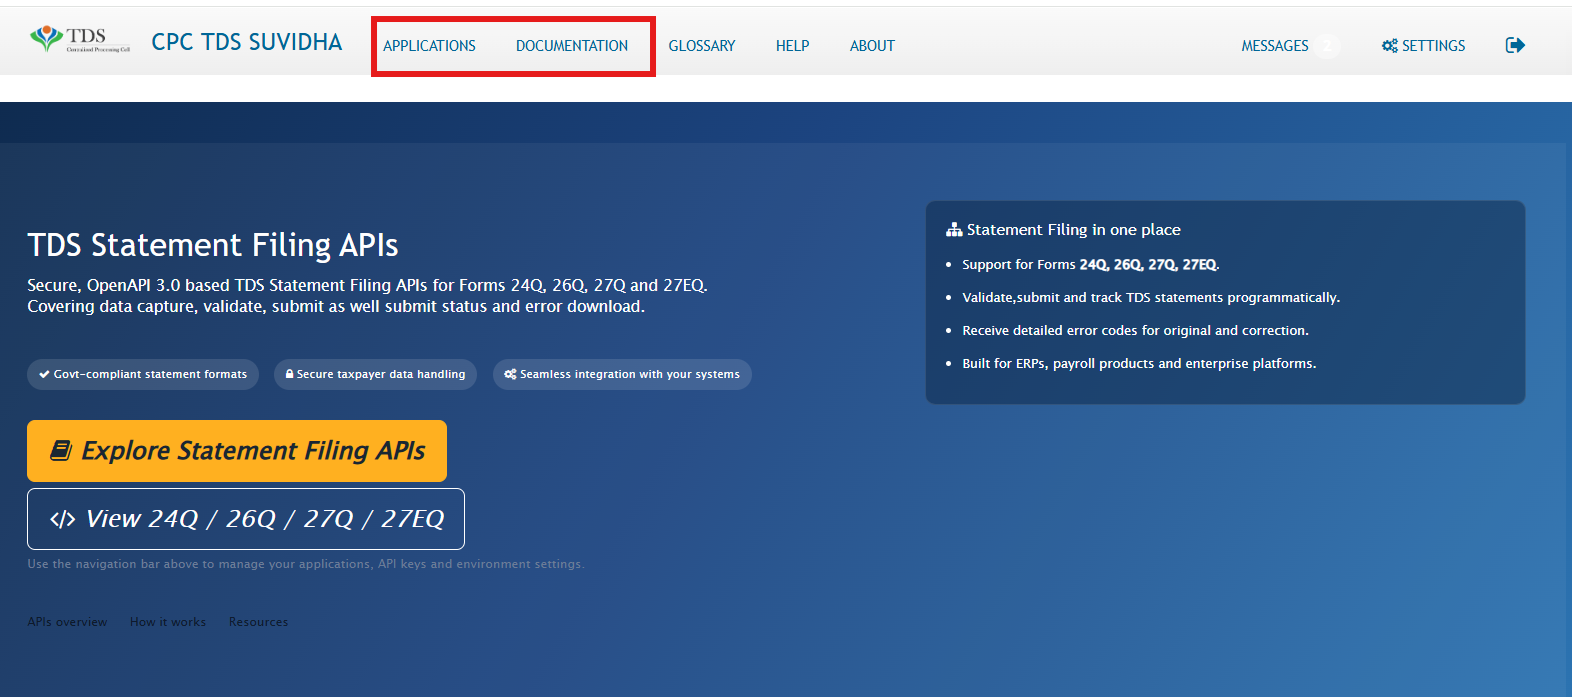This screenshot has width=1572, height=697.
Task: Open the Help menu item
Action: (x=793, y=46)
